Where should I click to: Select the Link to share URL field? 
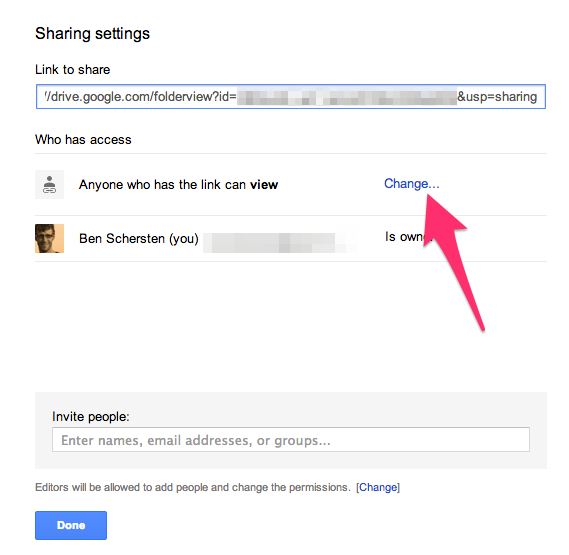click(291, 97)
